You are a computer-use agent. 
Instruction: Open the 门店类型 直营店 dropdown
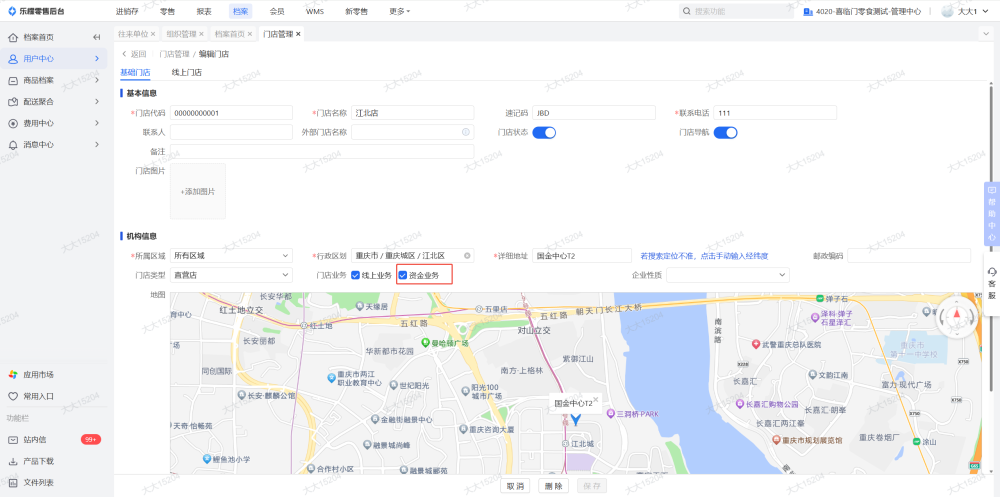click(231, 275)
